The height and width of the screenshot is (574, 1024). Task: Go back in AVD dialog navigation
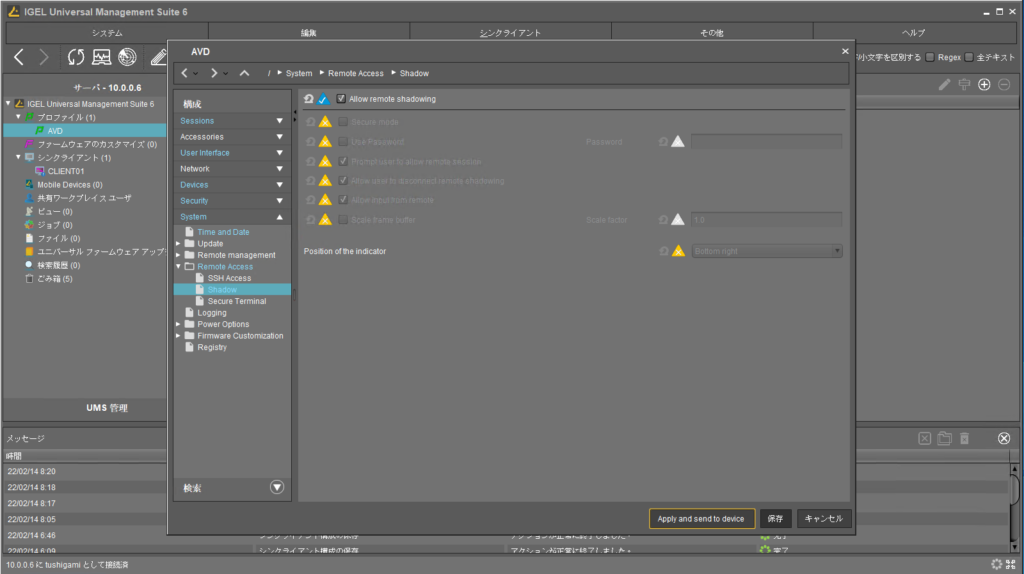coord(184,73)
